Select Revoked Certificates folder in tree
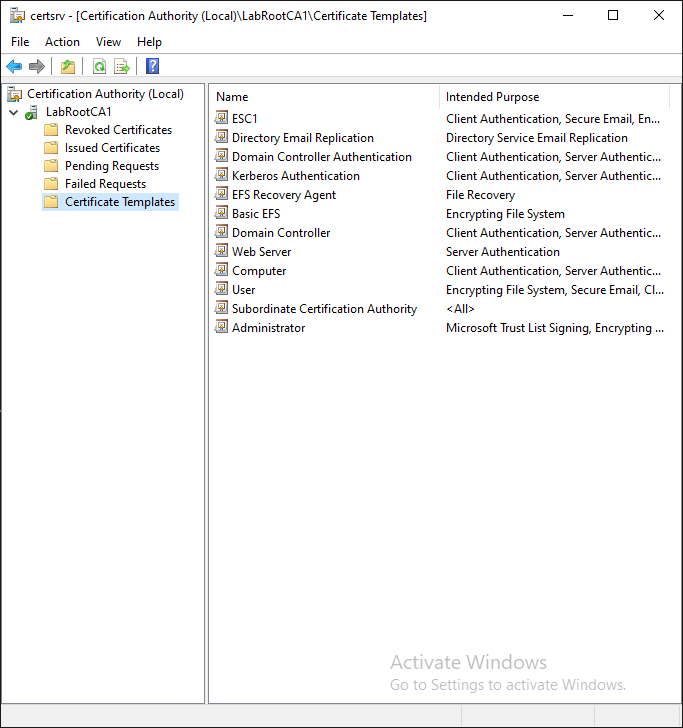 click(x=118, y=130)
